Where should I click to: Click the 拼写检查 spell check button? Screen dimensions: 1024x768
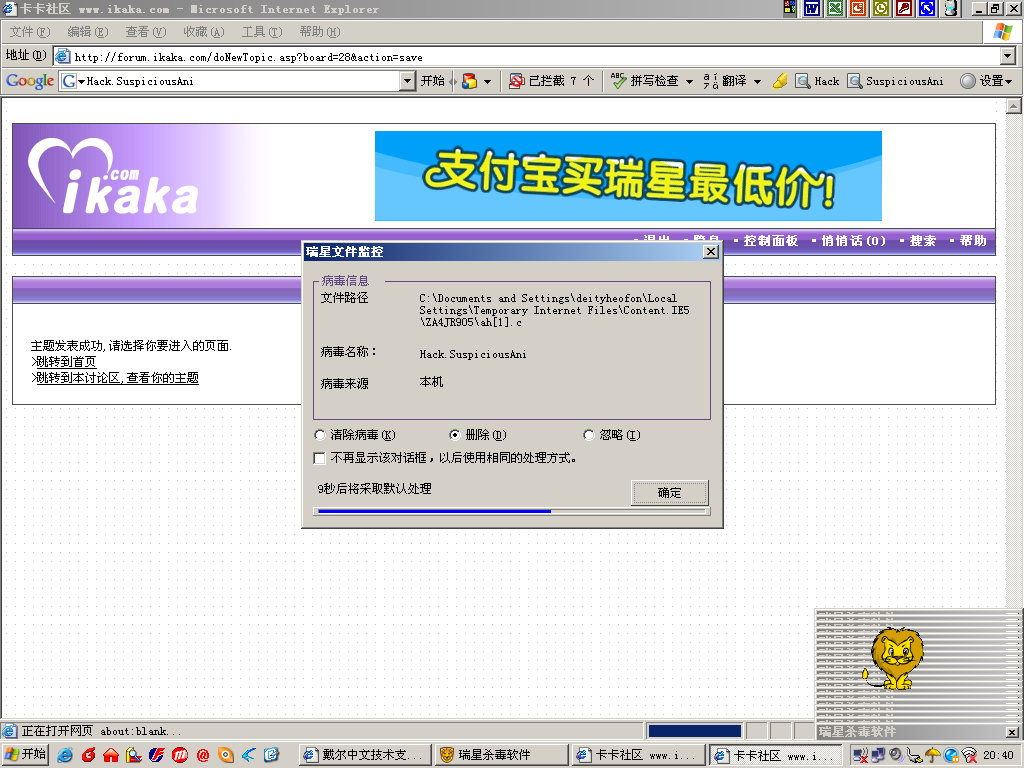[645, 81]
